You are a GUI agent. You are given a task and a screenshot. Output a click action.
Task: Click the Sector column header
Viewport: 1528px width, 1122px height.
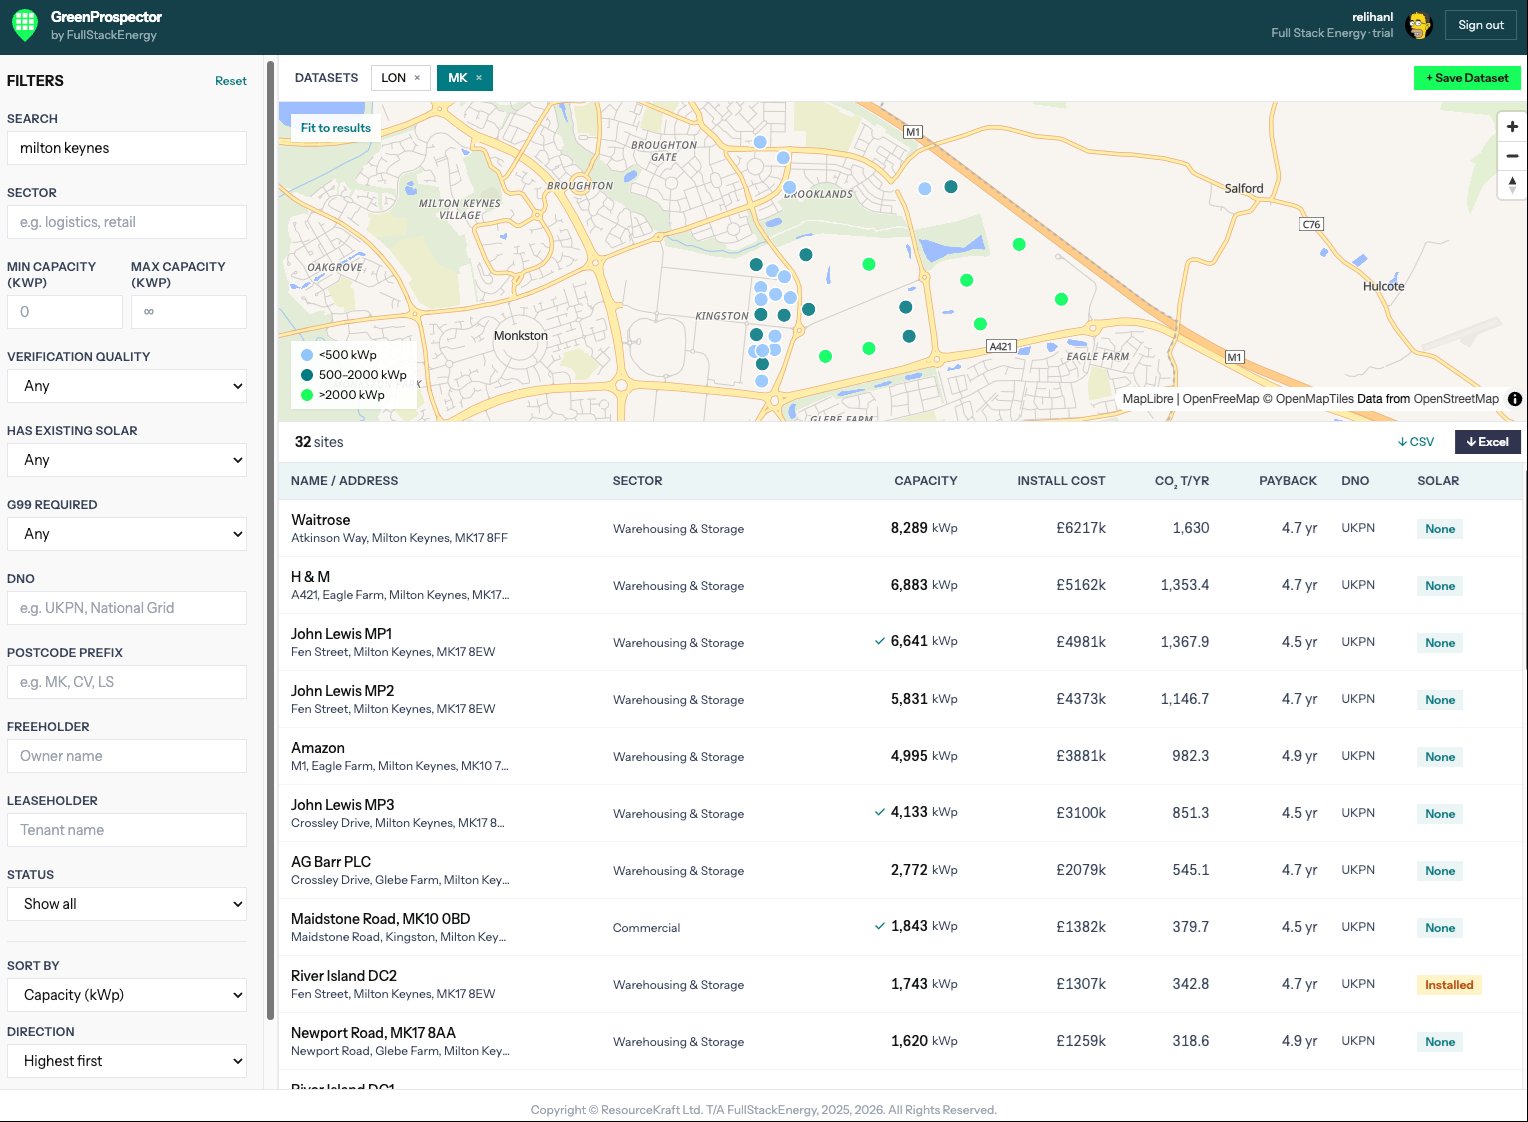coord(637,481)
